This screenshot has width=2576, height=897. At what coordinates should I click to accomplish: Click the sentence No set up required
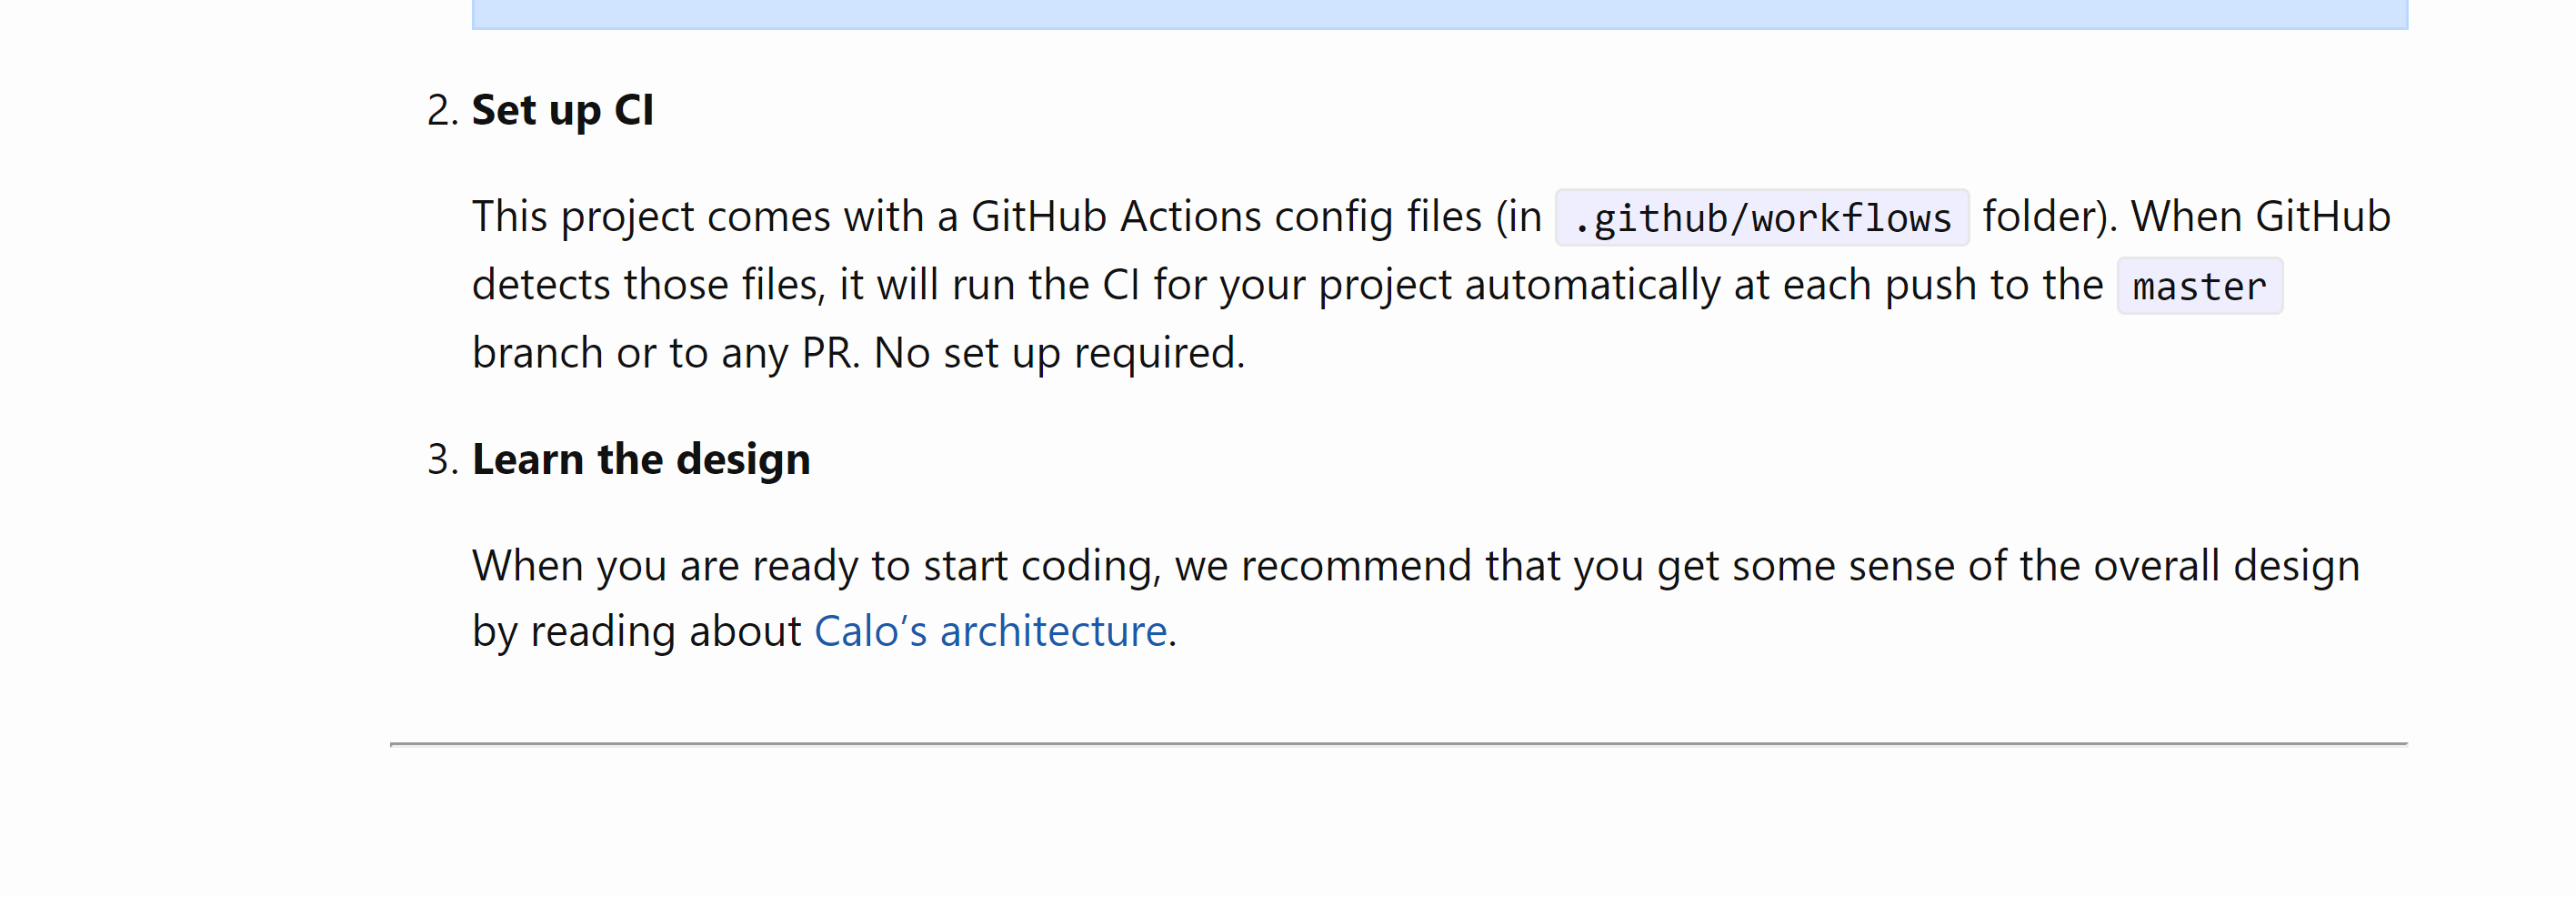click(x=1058, y=353)
